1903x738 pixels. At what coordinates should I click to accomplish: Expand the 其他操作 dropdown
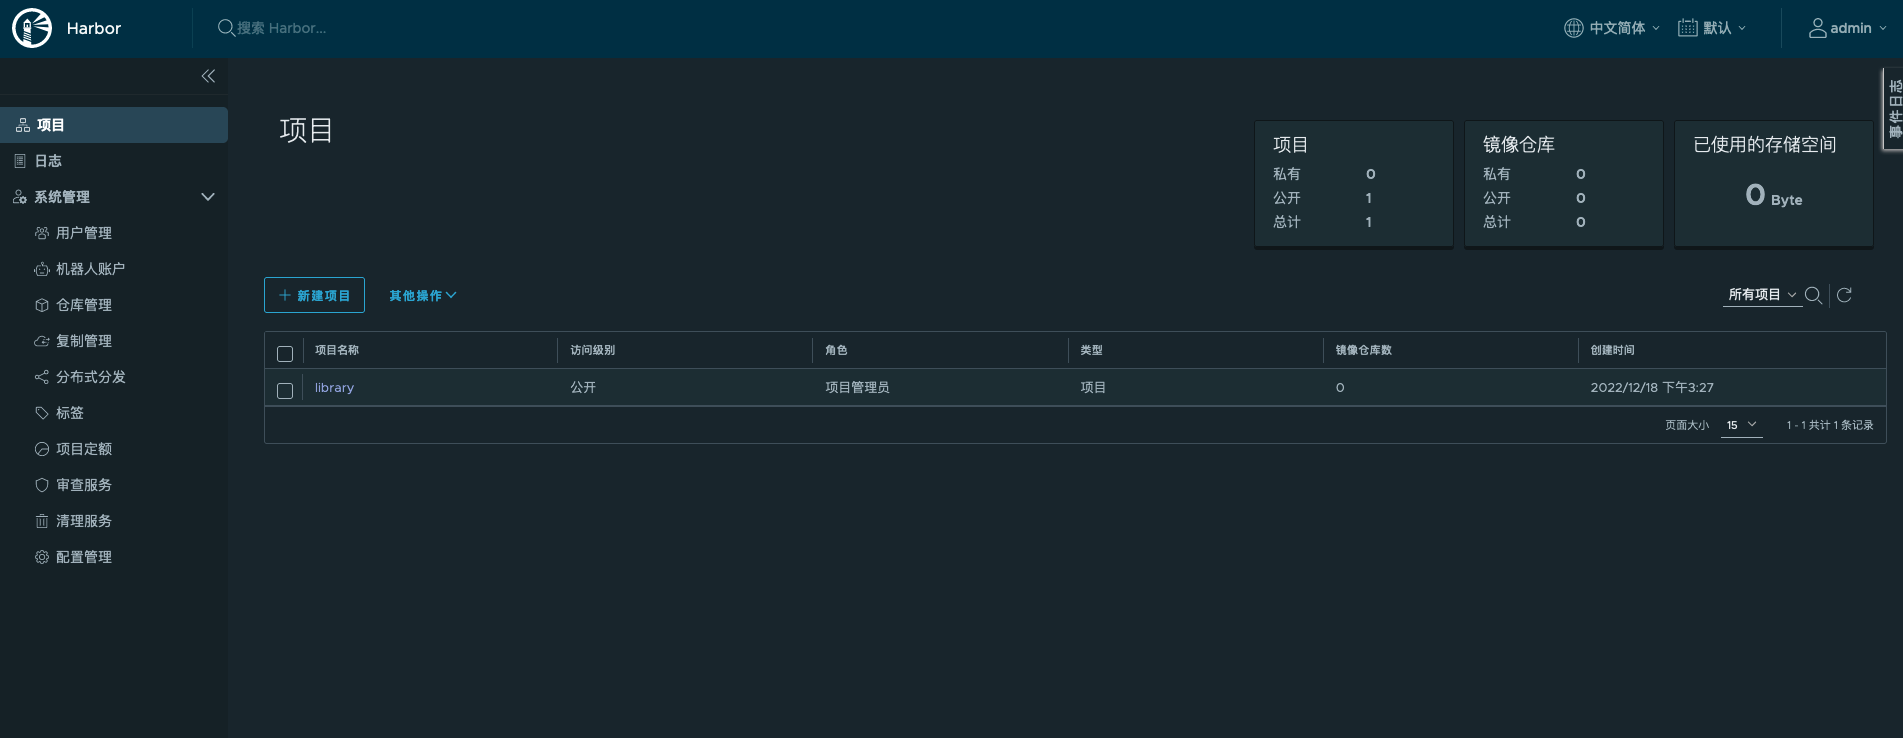(422, 296)
